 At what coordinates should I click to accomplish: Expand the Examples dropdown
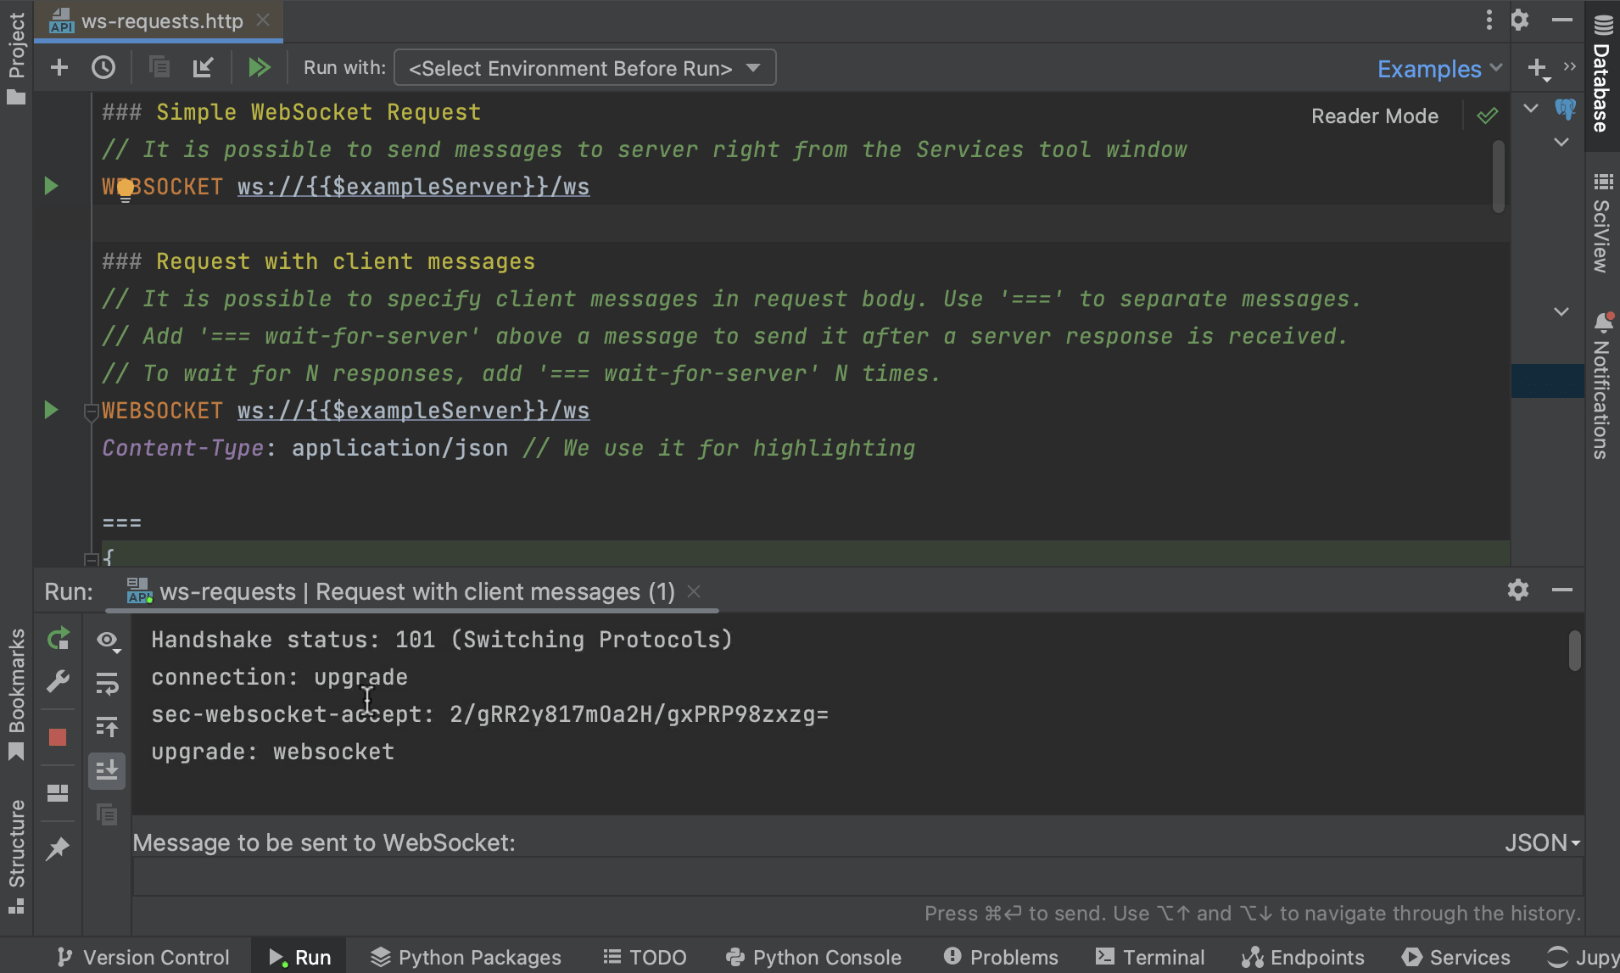[x=1439, y=69]
